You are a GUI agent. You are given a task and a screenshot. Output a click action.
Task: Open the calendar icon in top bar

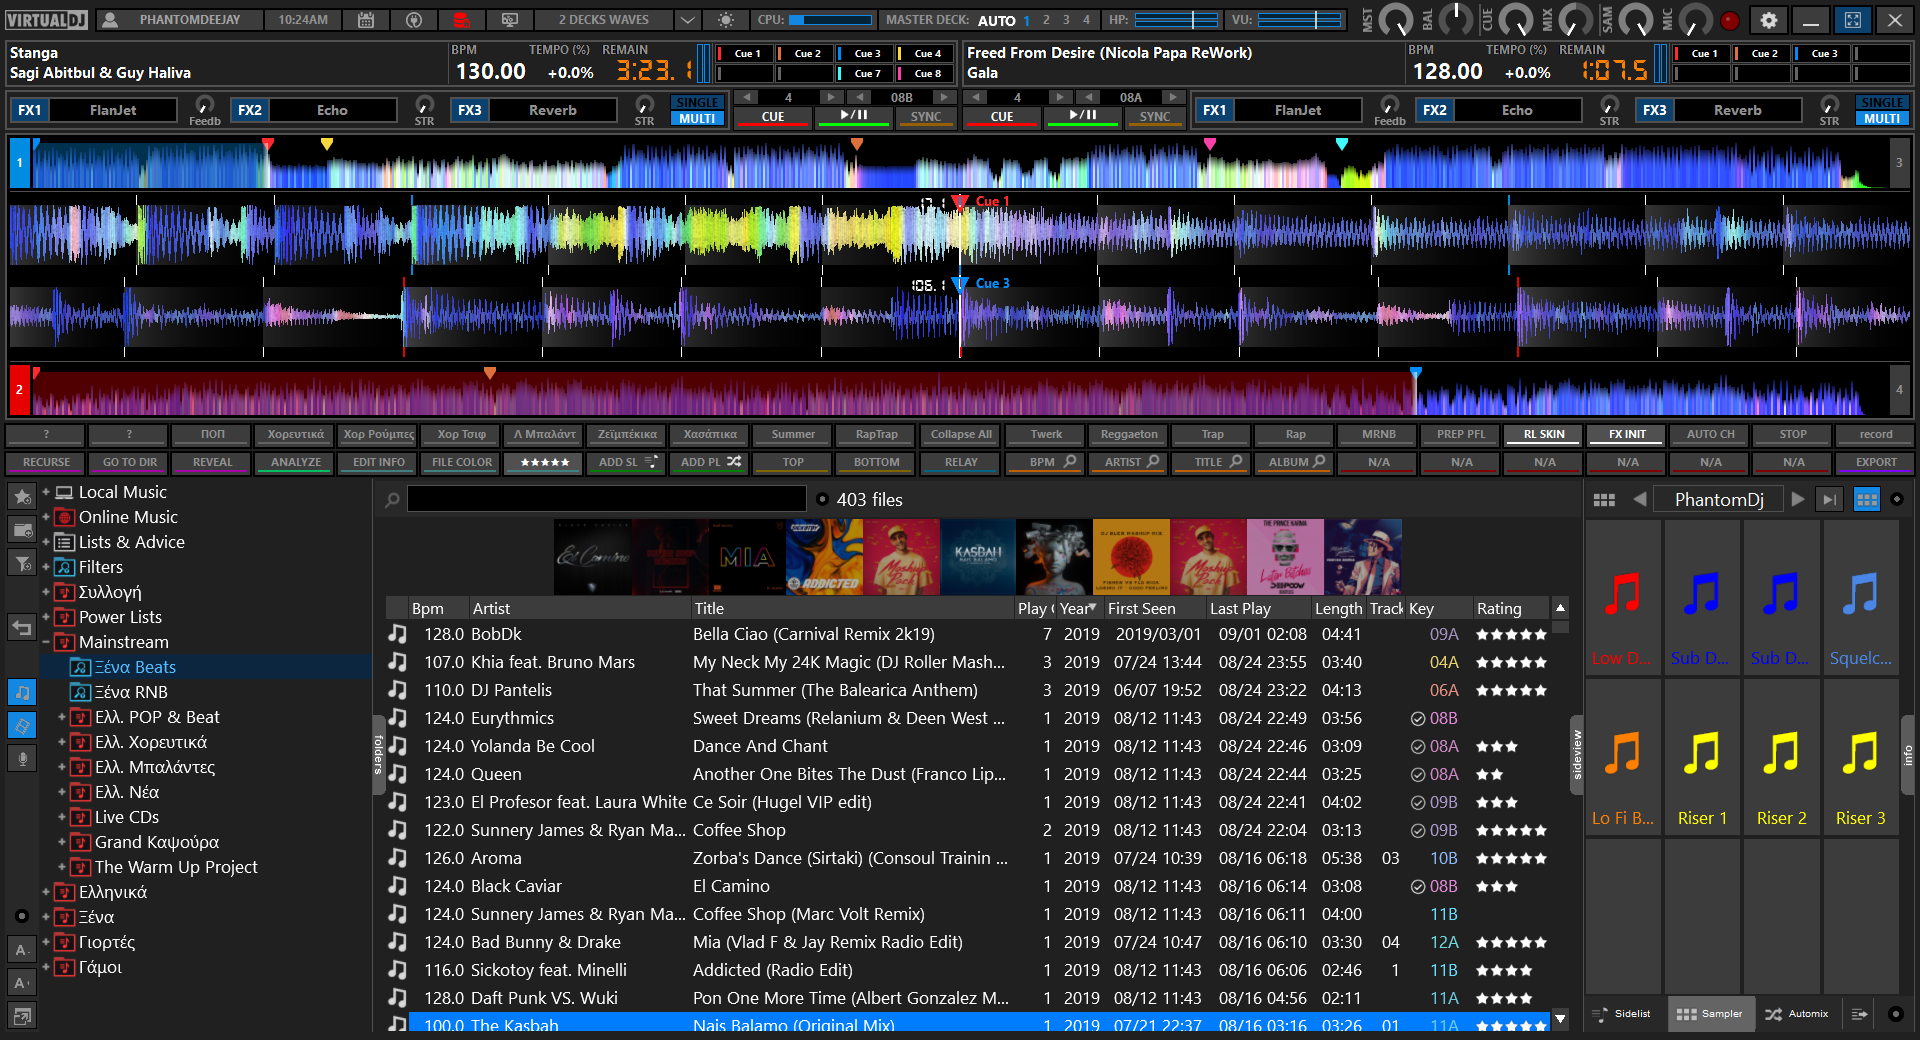click(366, 20)
